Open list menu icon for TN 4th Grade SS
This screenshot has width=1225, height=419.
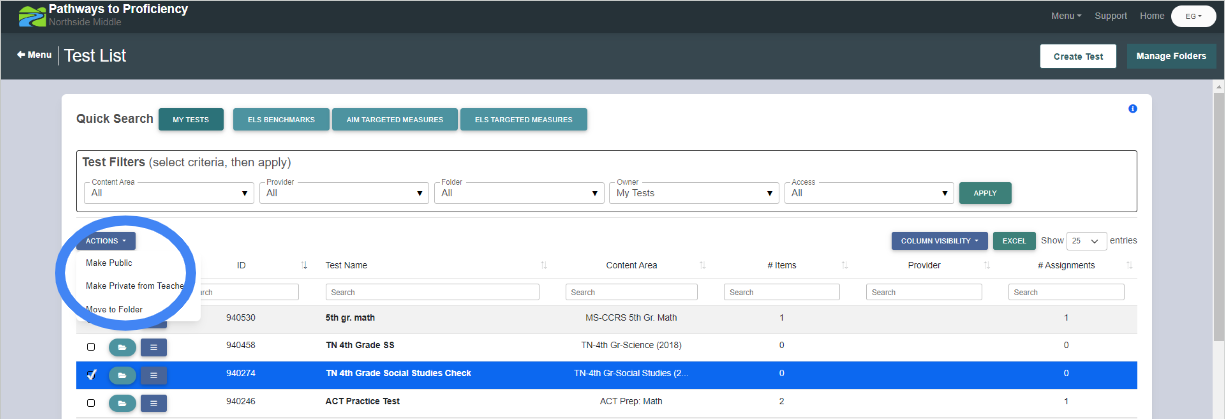point(154,346)
